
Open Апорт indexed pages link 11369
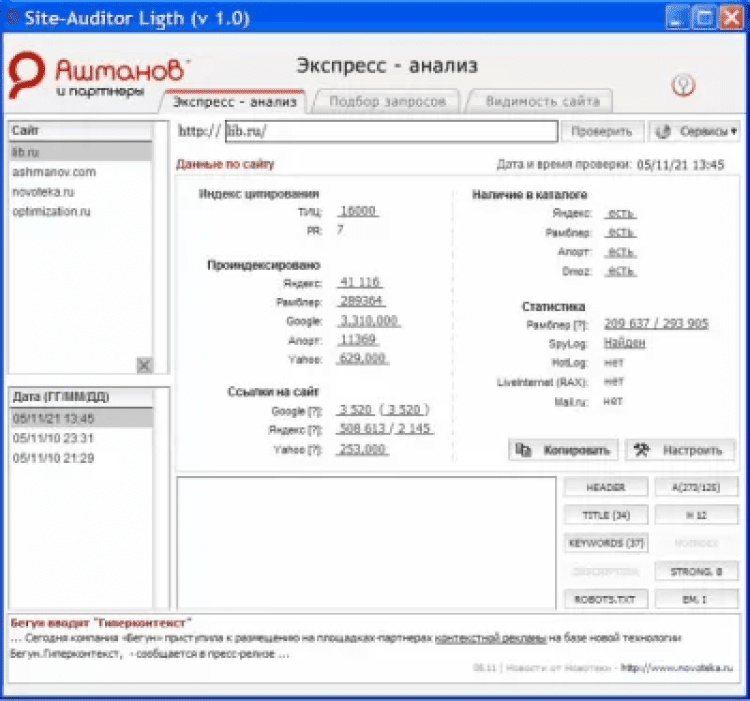[x=358, y=340]
